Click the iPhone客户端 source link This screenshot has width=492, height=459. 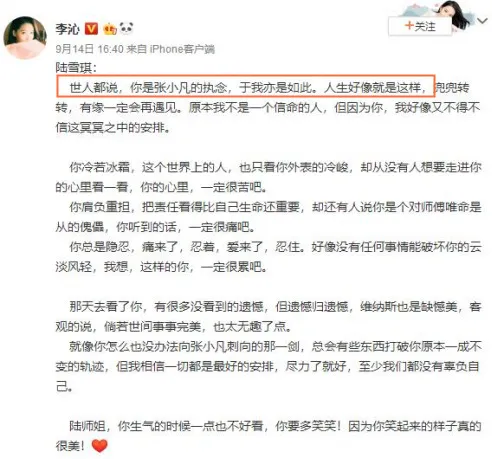click(x=182, y=49)
